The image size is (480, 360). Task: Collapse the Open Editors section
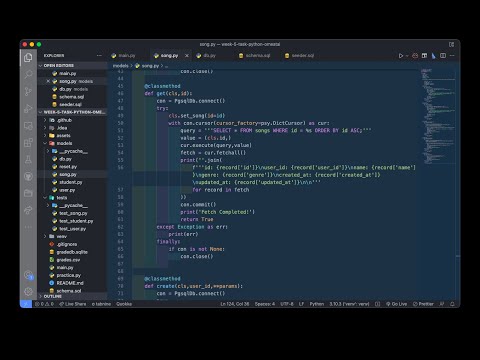tap(59, 65)
